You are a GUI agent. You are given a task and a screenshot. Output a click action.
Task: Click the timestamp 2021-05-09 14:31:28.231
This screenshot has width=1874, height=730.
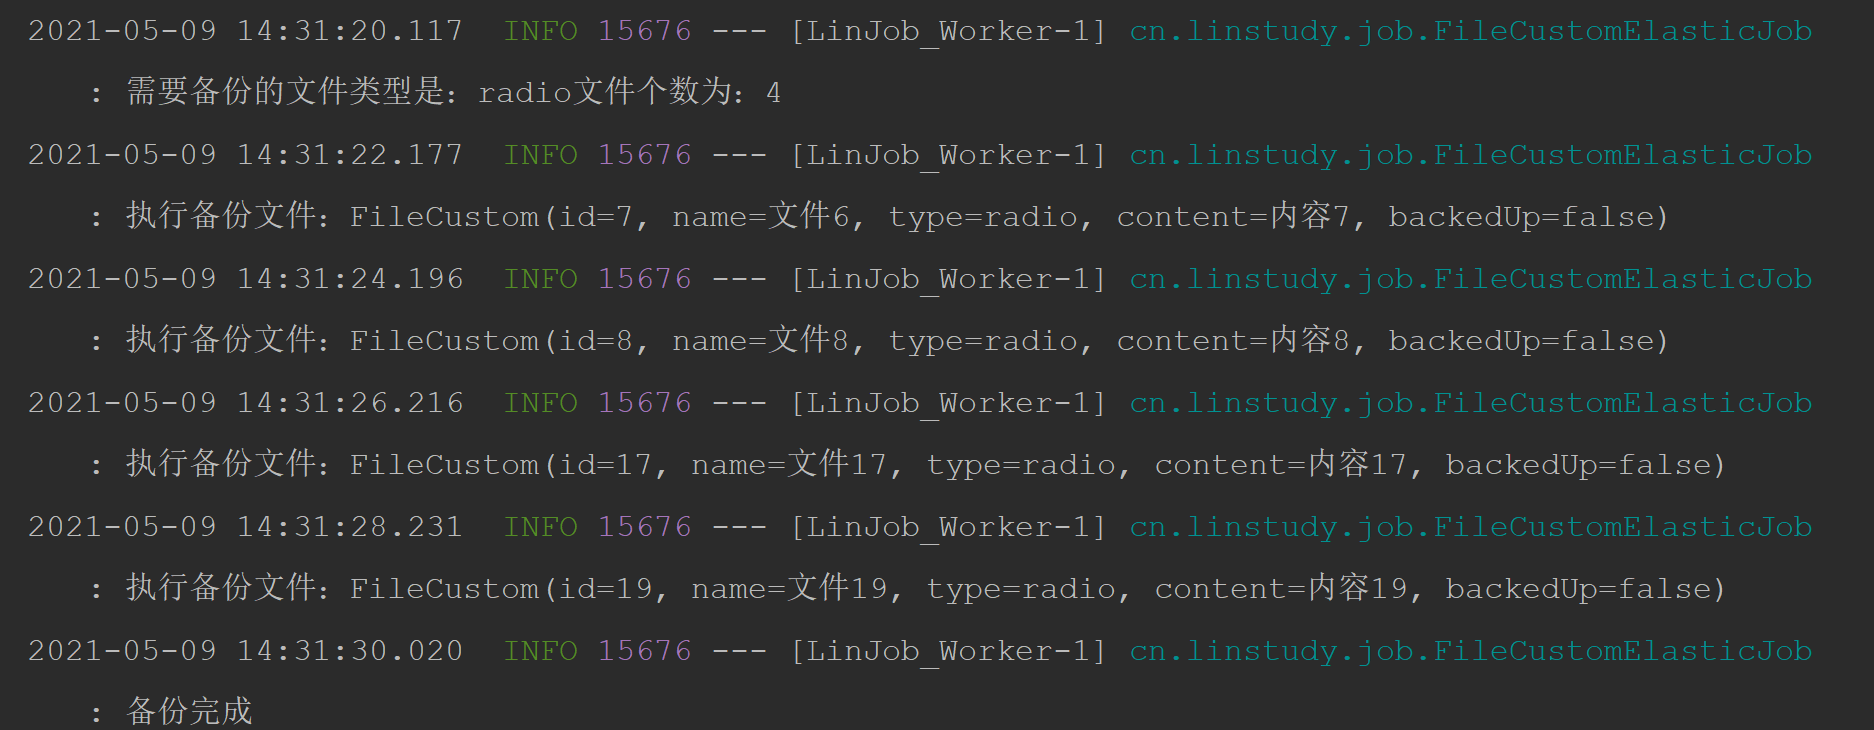(245, 527)
